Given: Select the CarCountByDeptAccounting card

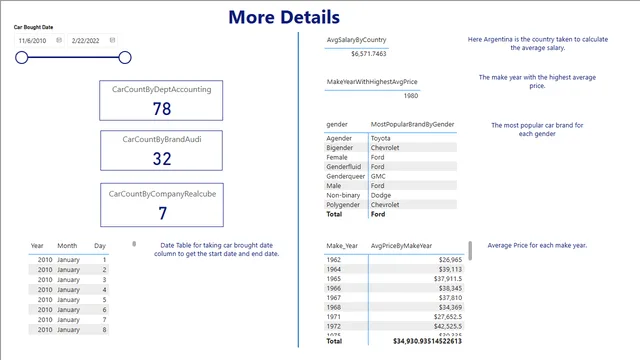Looking at the screenshot, I should (161, 100).
